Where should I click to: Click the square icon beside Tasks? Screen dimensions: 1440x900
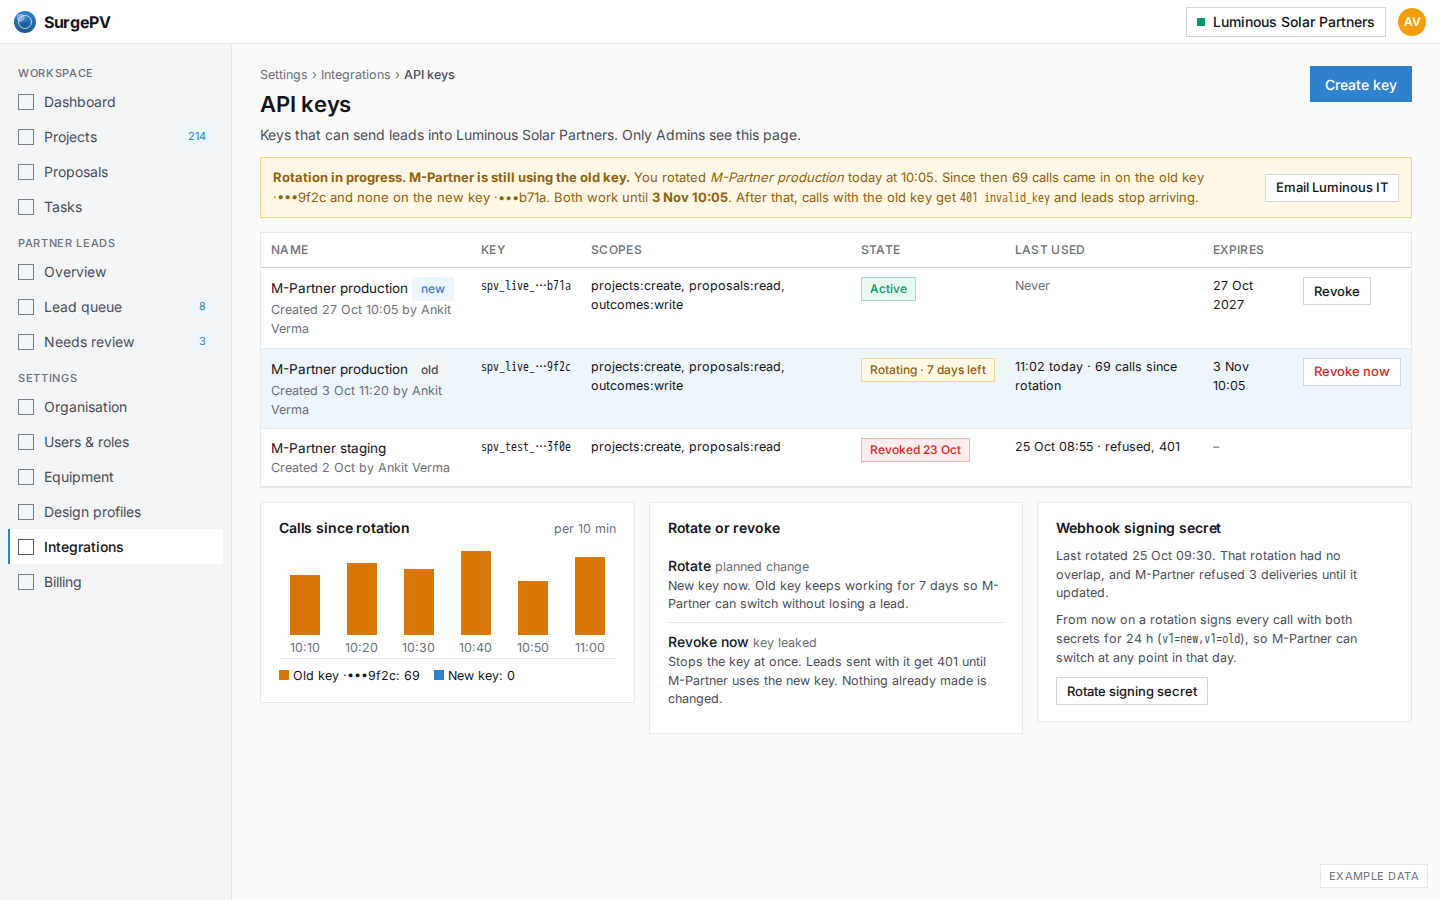click(x=26, y=207)
